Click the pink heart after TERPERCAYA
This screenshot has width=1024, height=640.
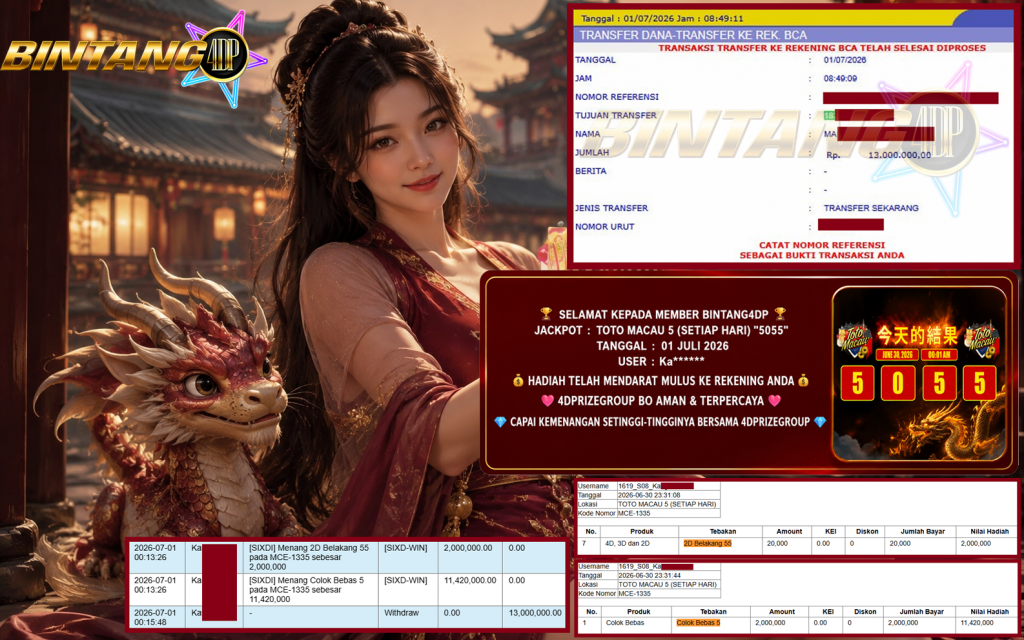point(775,400)
